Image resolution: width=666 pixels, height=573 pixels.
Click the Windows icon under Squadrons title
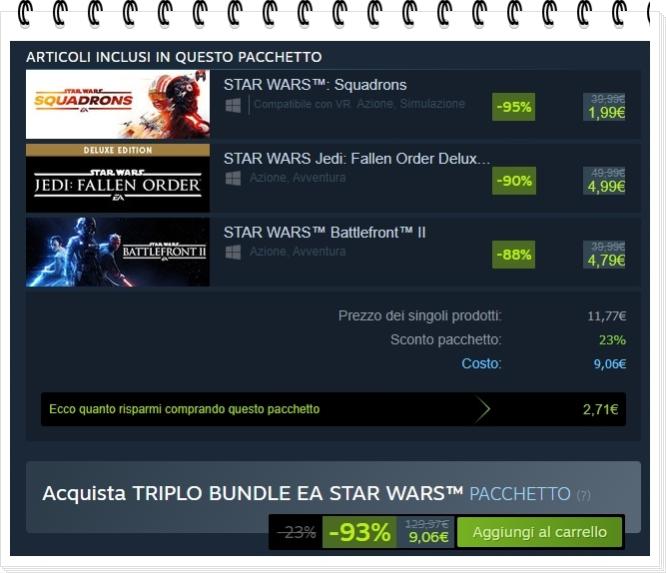[233, 105]
